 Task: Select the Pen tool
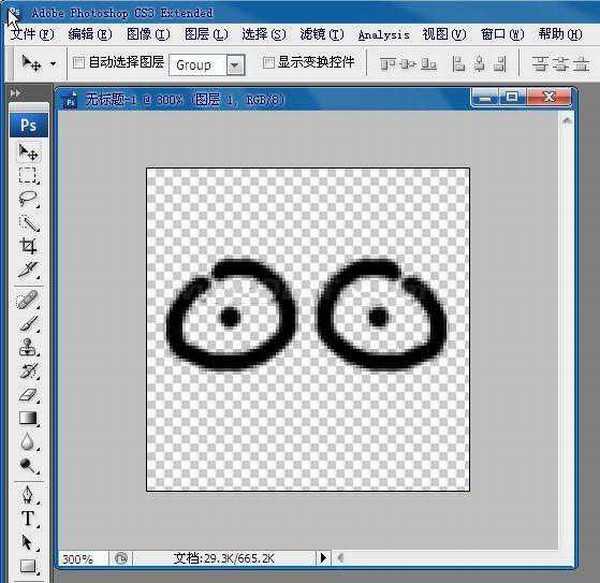[x=28, y=496]
